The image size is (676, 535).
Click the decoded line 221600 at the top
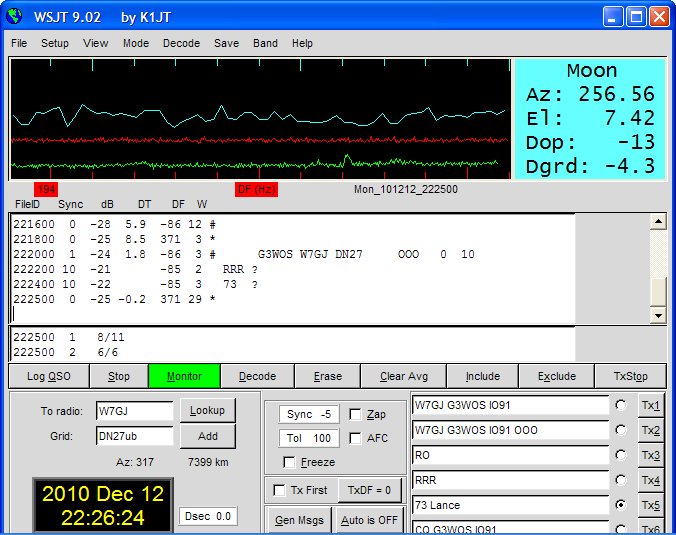pos(114,224)
